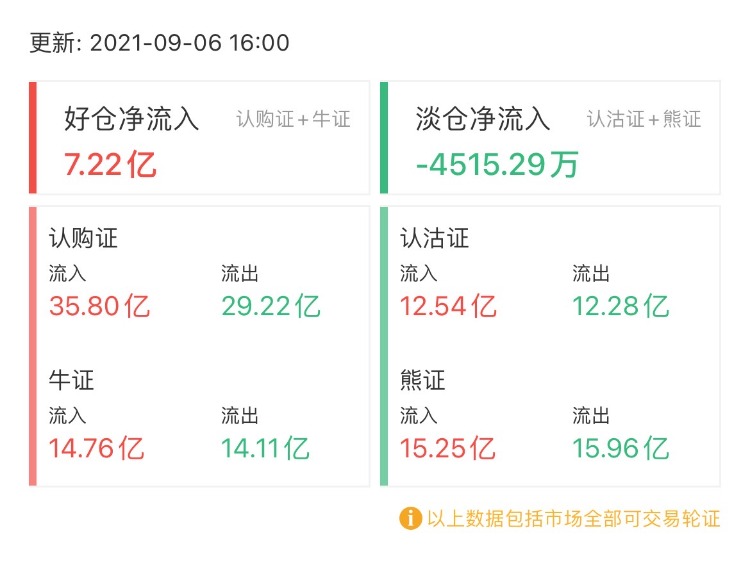Open the 好仓净流入 card
The width and height of the screenshot is (750, 574).
point(200,137)
